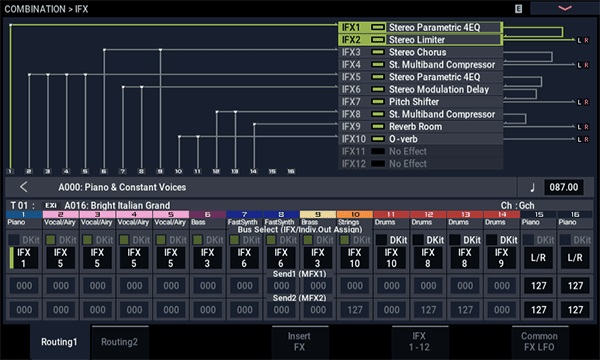The height and width of the screenshot is (360, 600).
Task: Toggle DKit checkbox for timbre 14 Drums
Action: pos(492,240)
